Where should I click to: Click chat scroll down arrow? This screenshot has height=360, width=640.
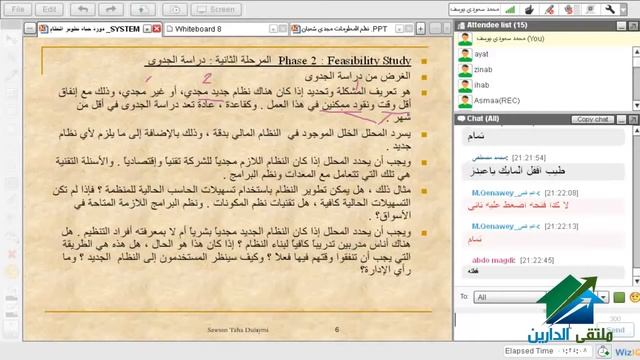[636, 281]
